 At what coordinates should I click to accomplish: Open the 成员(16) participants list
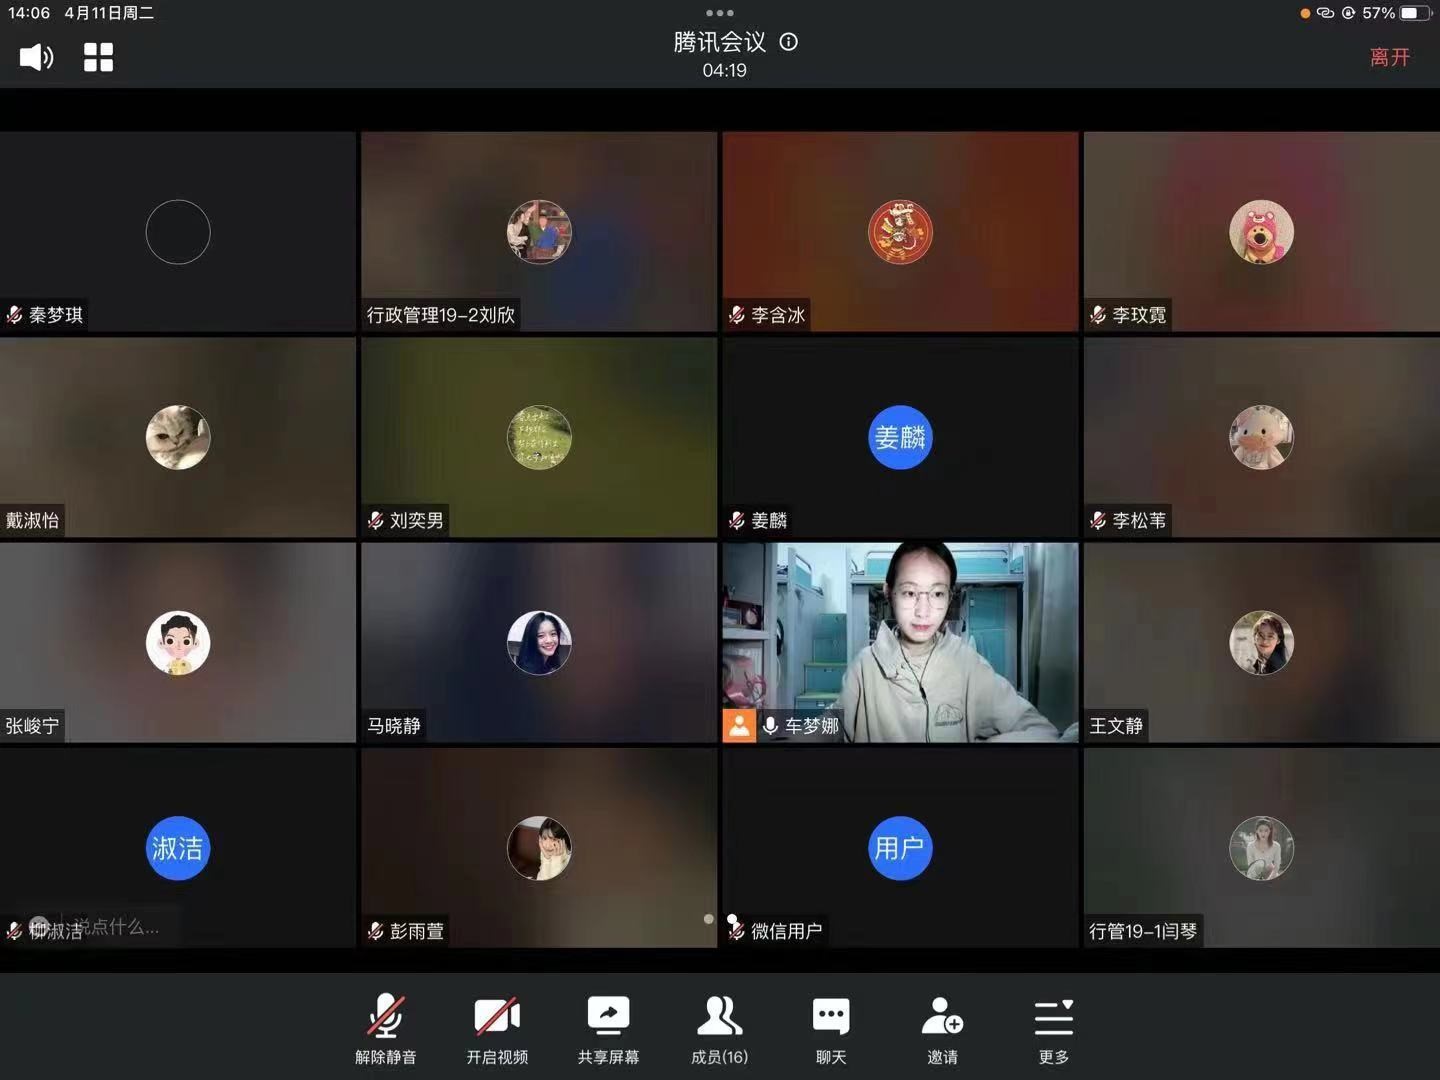point(719,1029)
